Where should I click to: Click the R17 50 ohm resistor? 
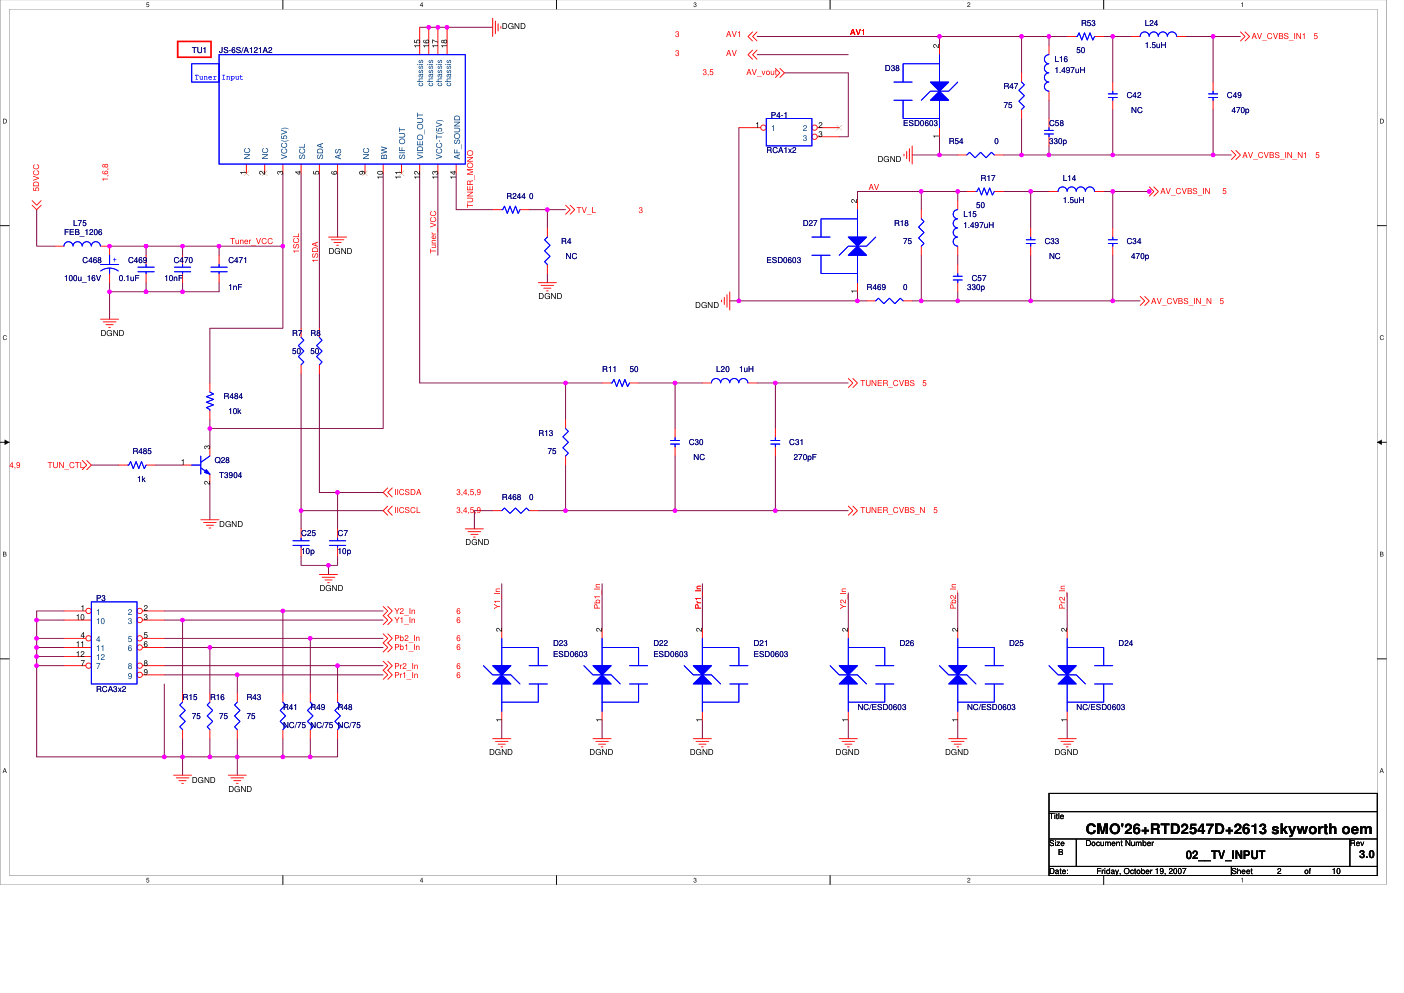pyautogui.click(x=986, y=191)
